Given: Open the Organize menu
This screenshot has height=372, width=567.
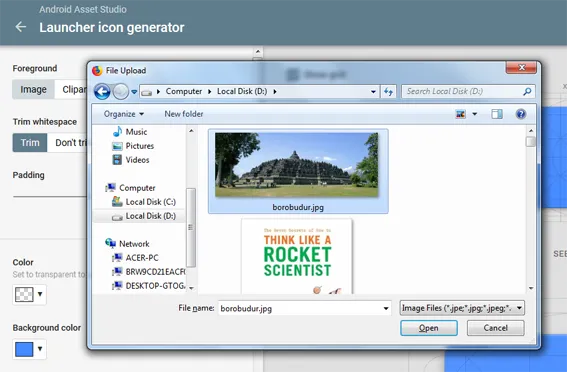Looking at the screenshot, I should (124, 114).
